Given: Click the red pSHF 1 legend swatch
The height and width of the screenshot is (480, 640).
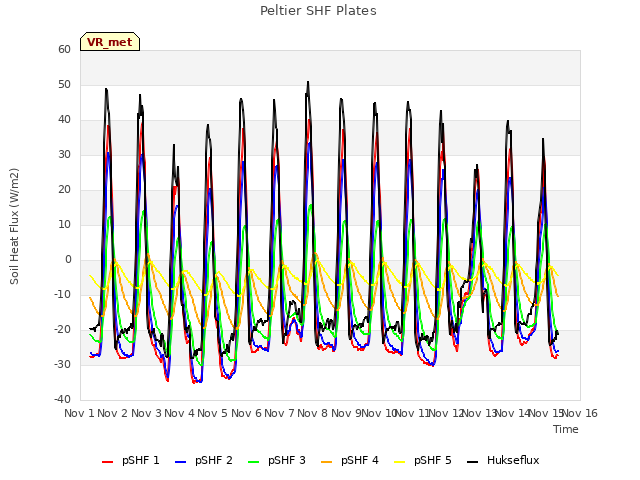Looking at the screenshot, I should click(107, 462).
